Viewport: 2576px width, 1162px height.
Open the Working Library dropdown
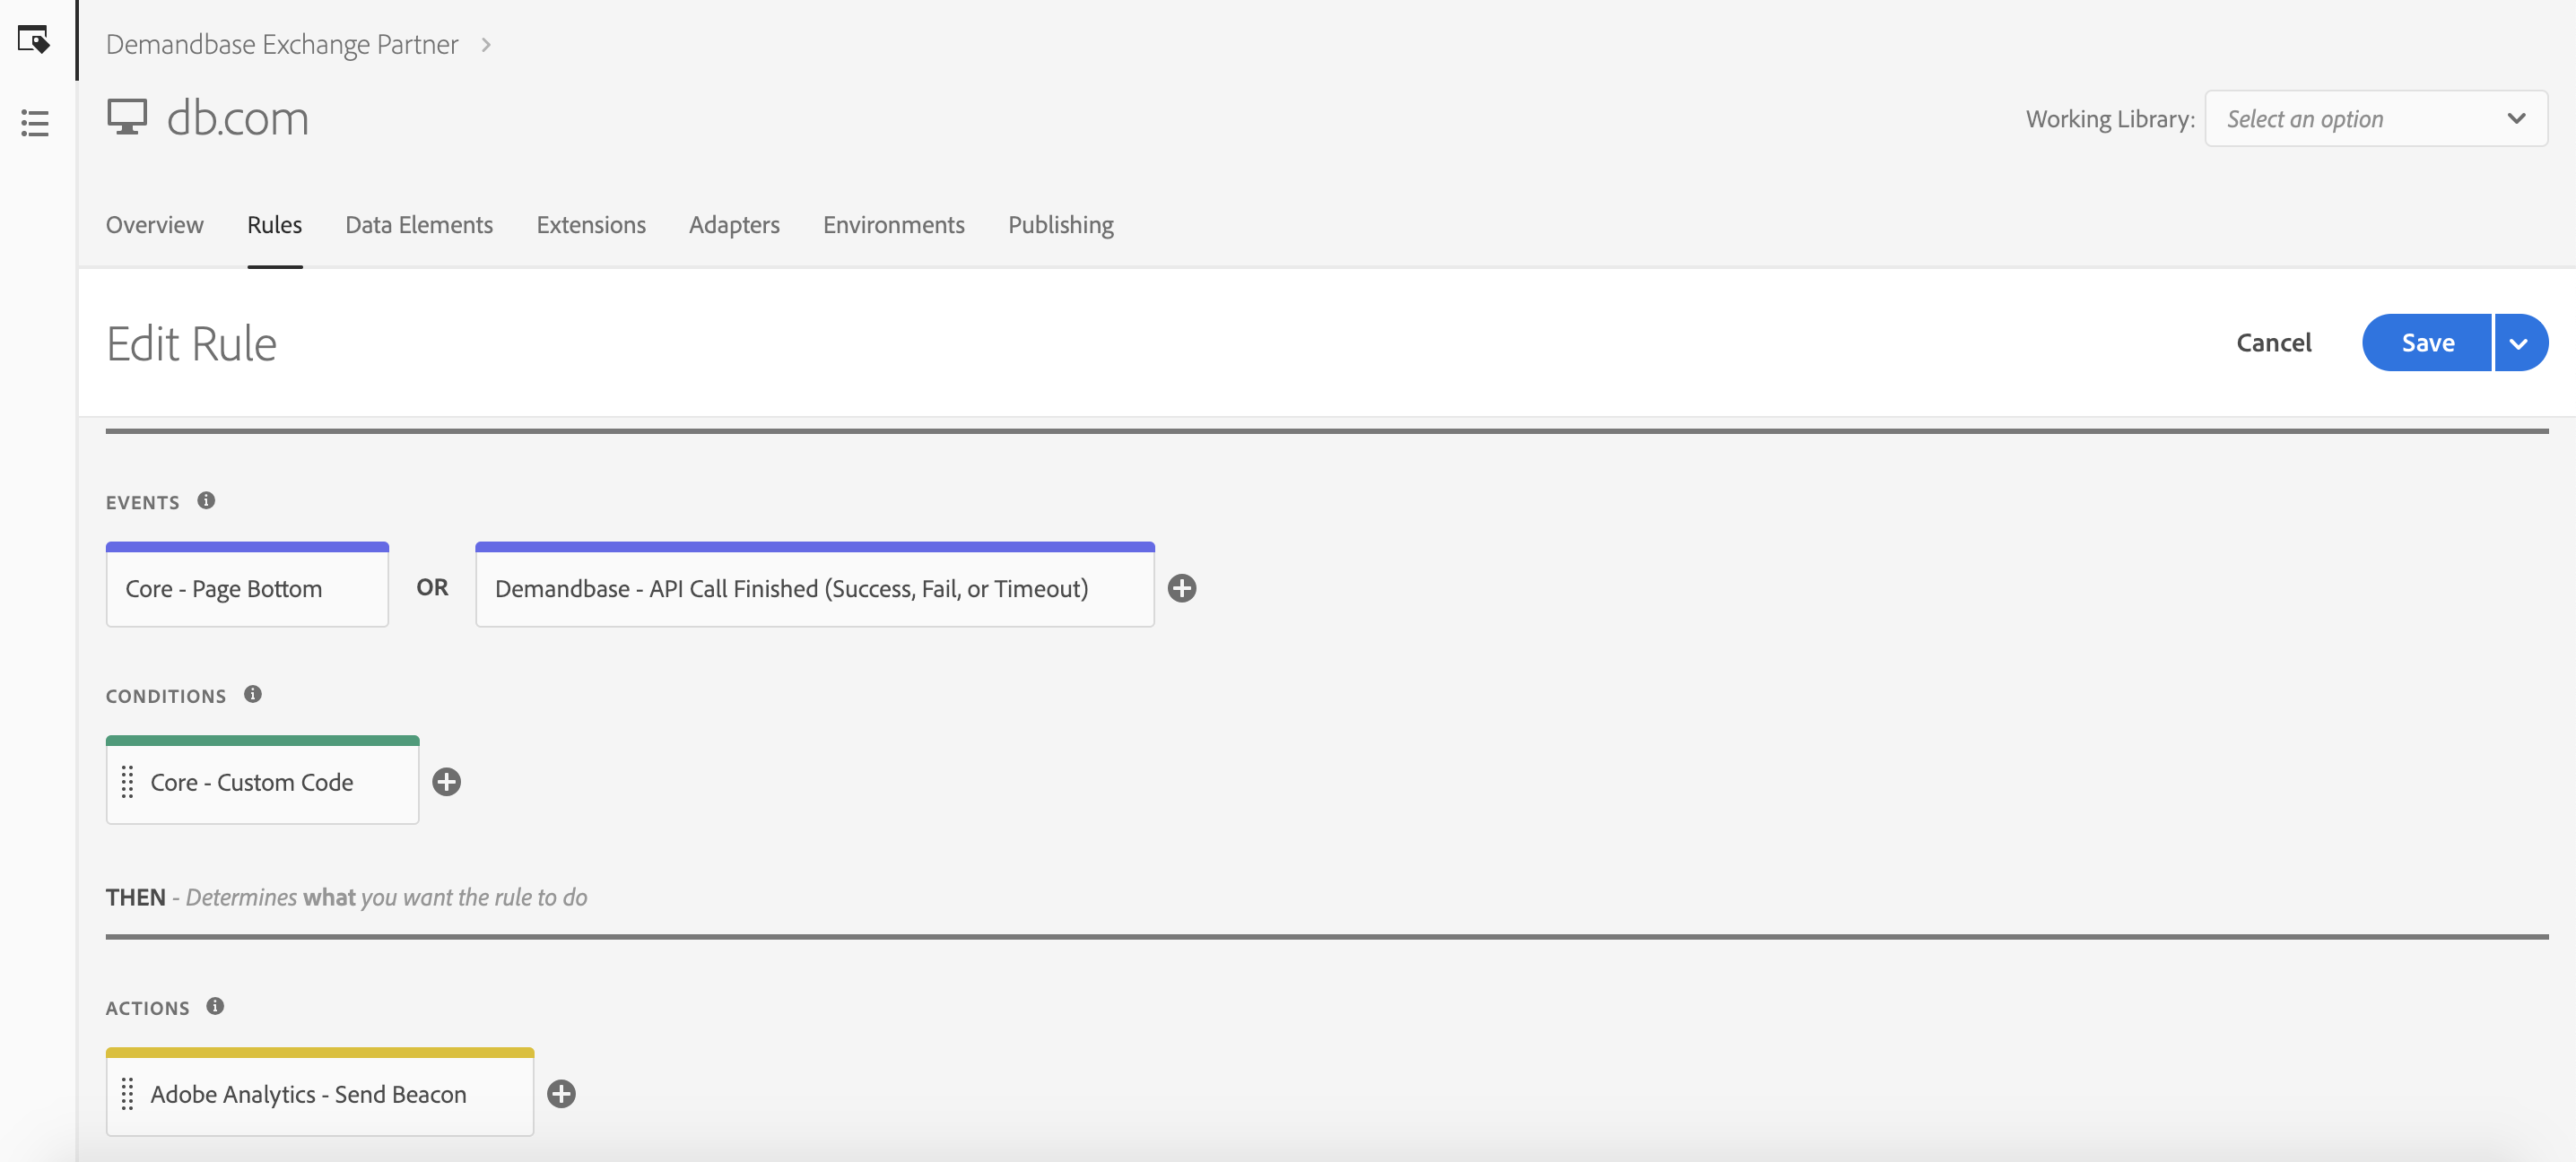coord(2376,119)
